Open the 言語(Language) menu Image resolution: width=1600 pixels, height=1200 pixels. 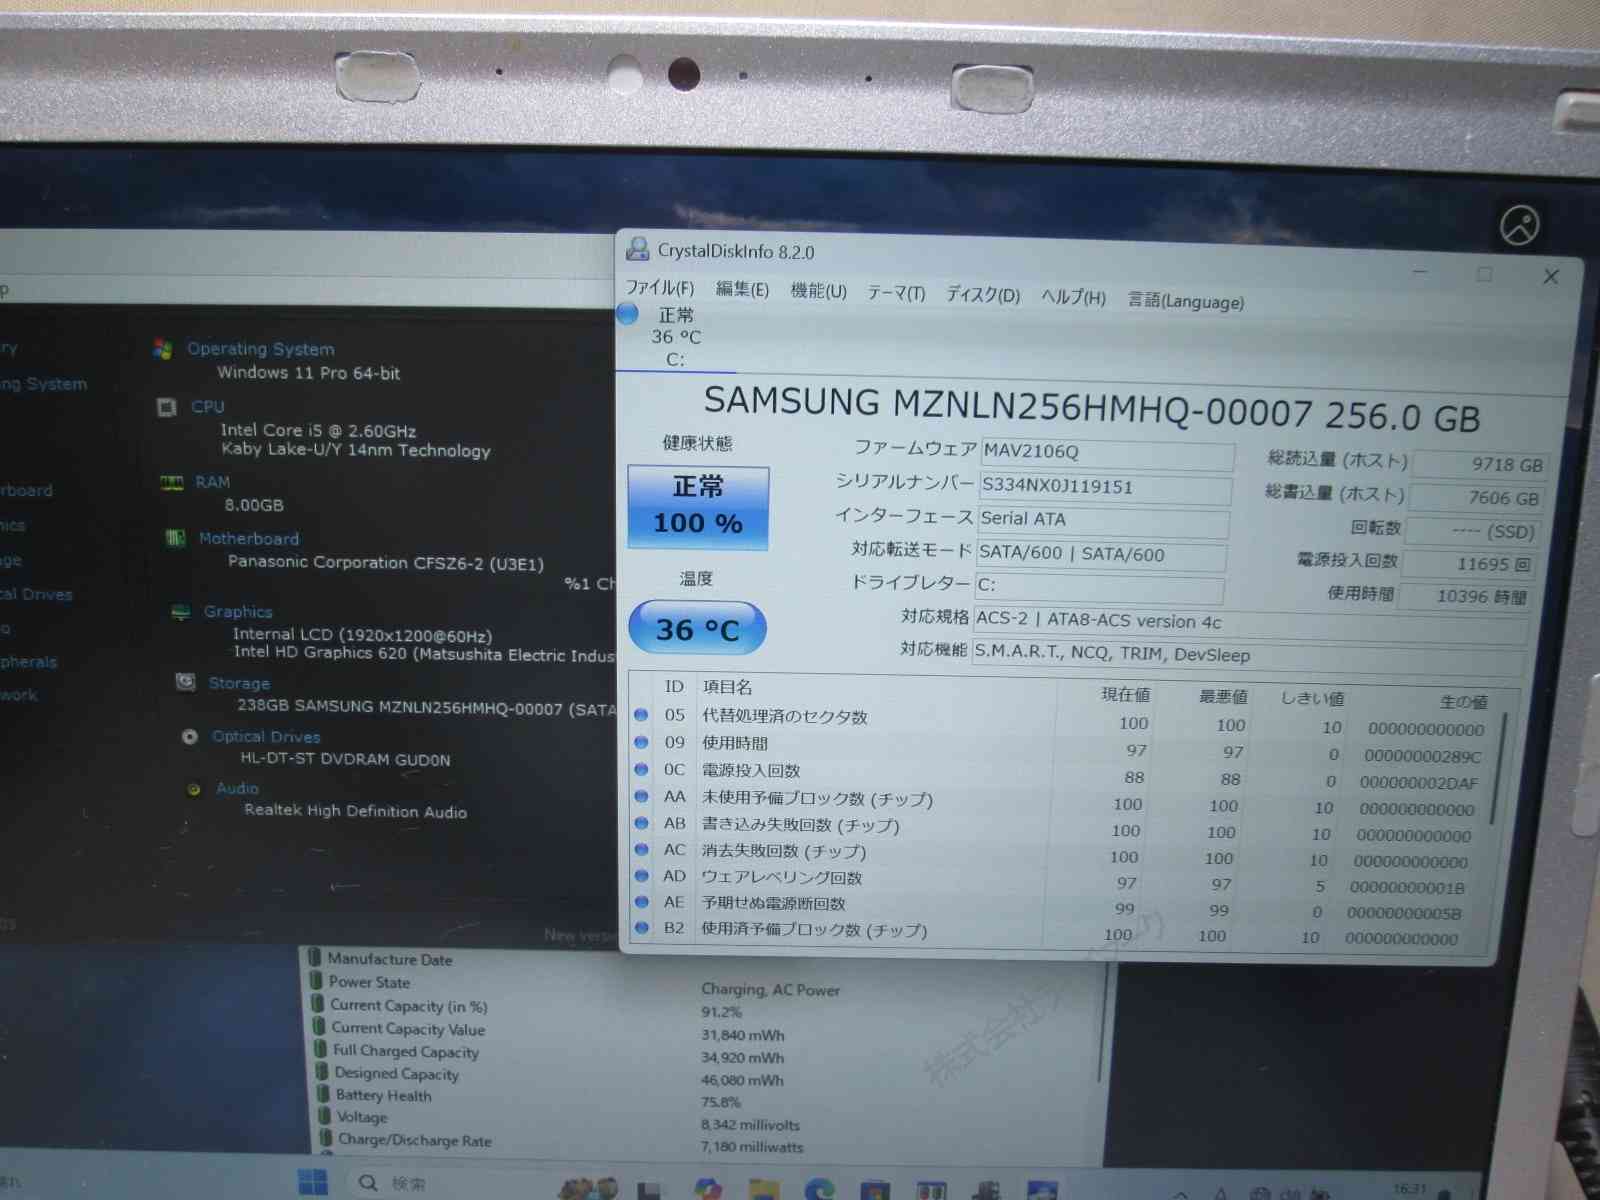point(1185,301)
